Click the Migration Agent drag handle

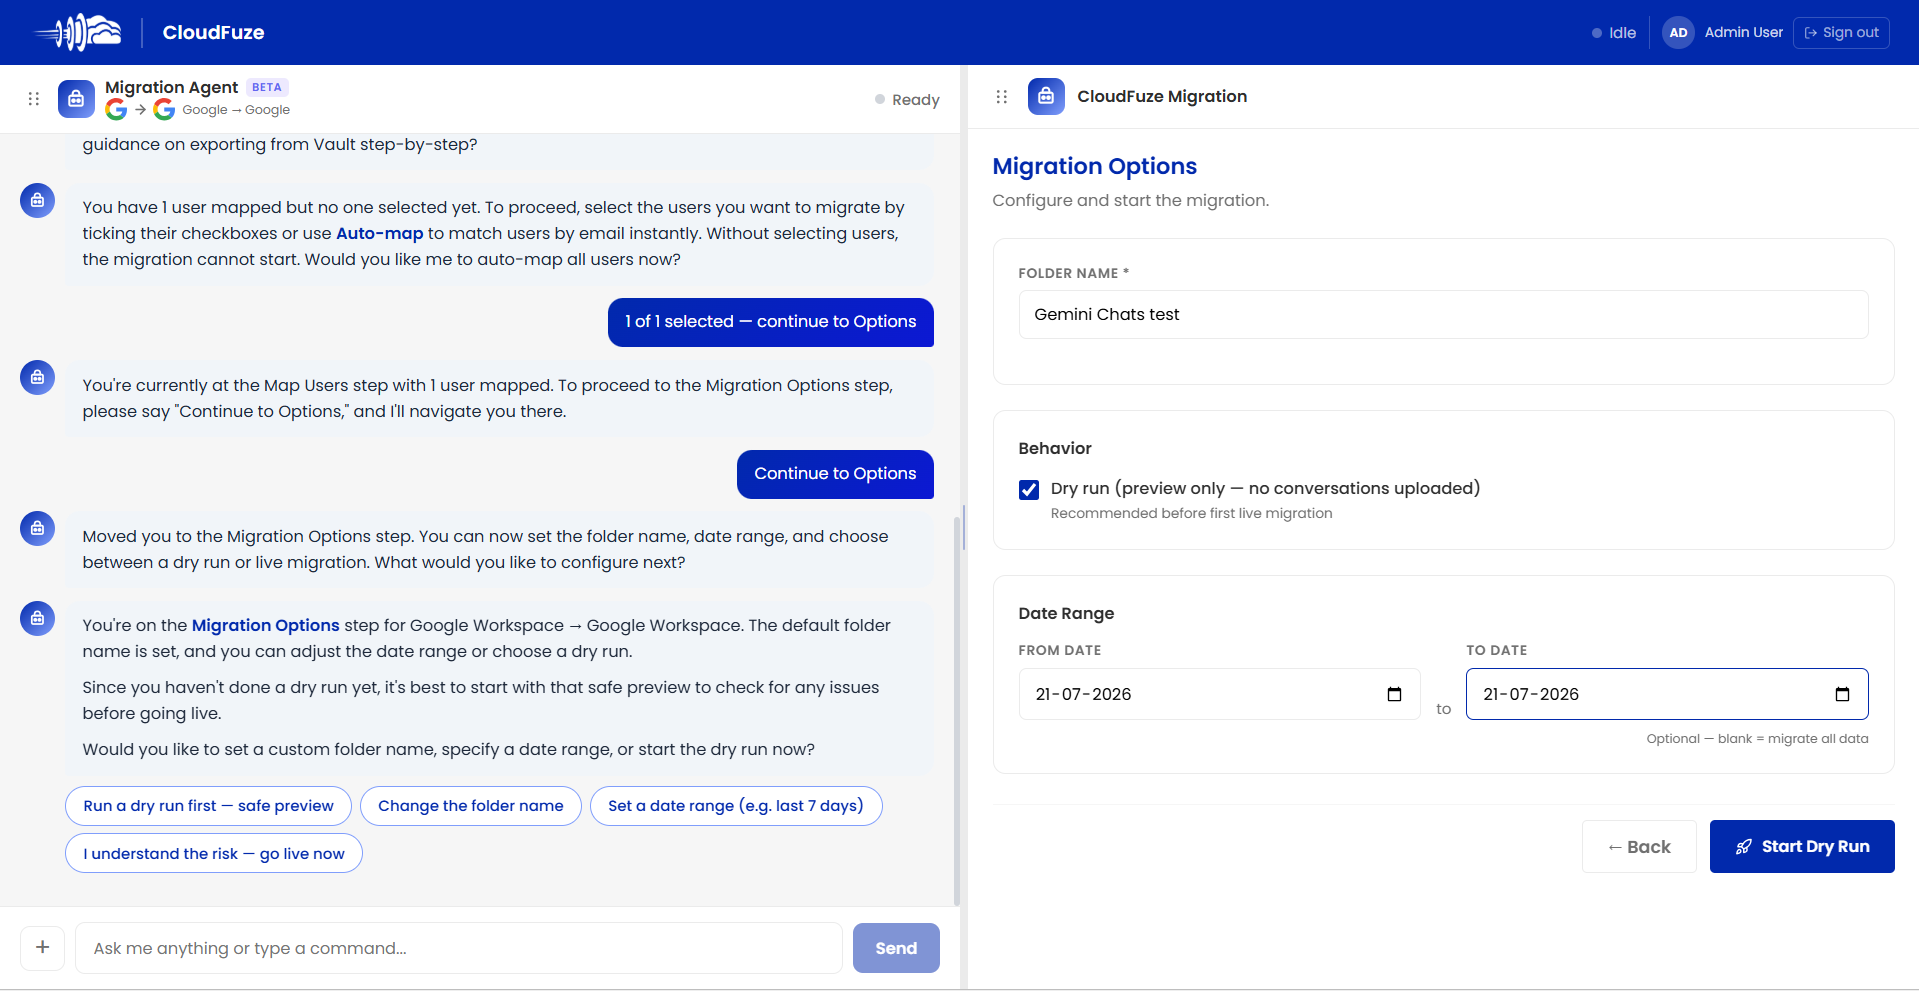point(34,99)
